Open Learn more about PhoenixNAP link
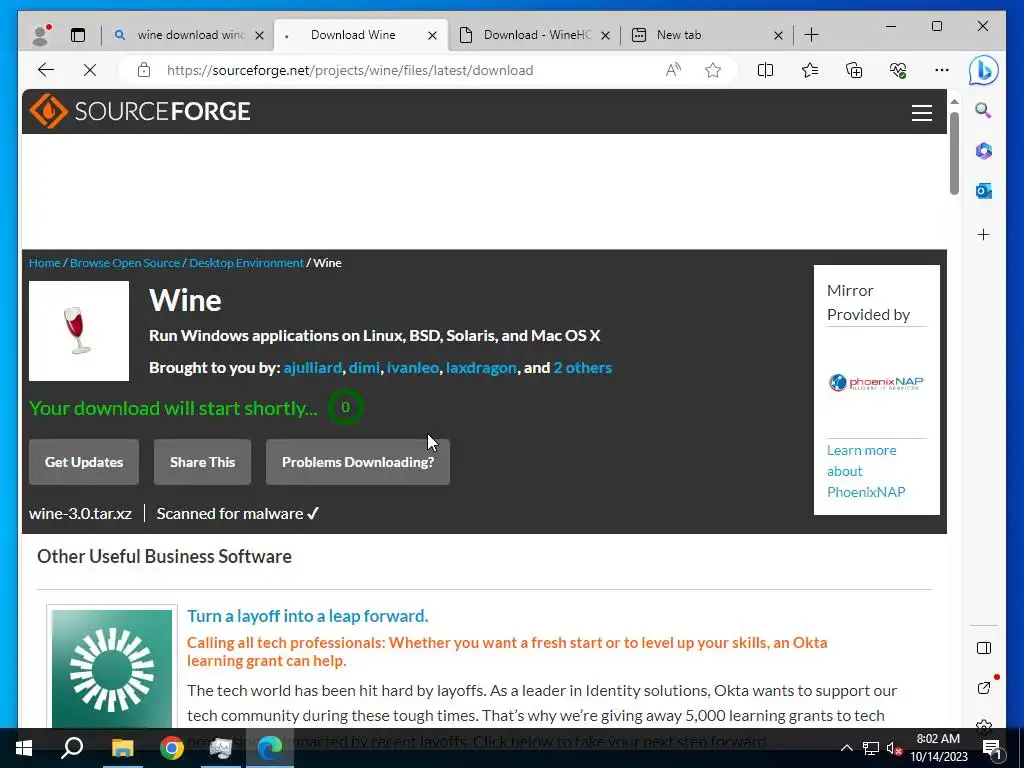The height and width of the screenshot is (768, 1024). click(x=866, y=471)
